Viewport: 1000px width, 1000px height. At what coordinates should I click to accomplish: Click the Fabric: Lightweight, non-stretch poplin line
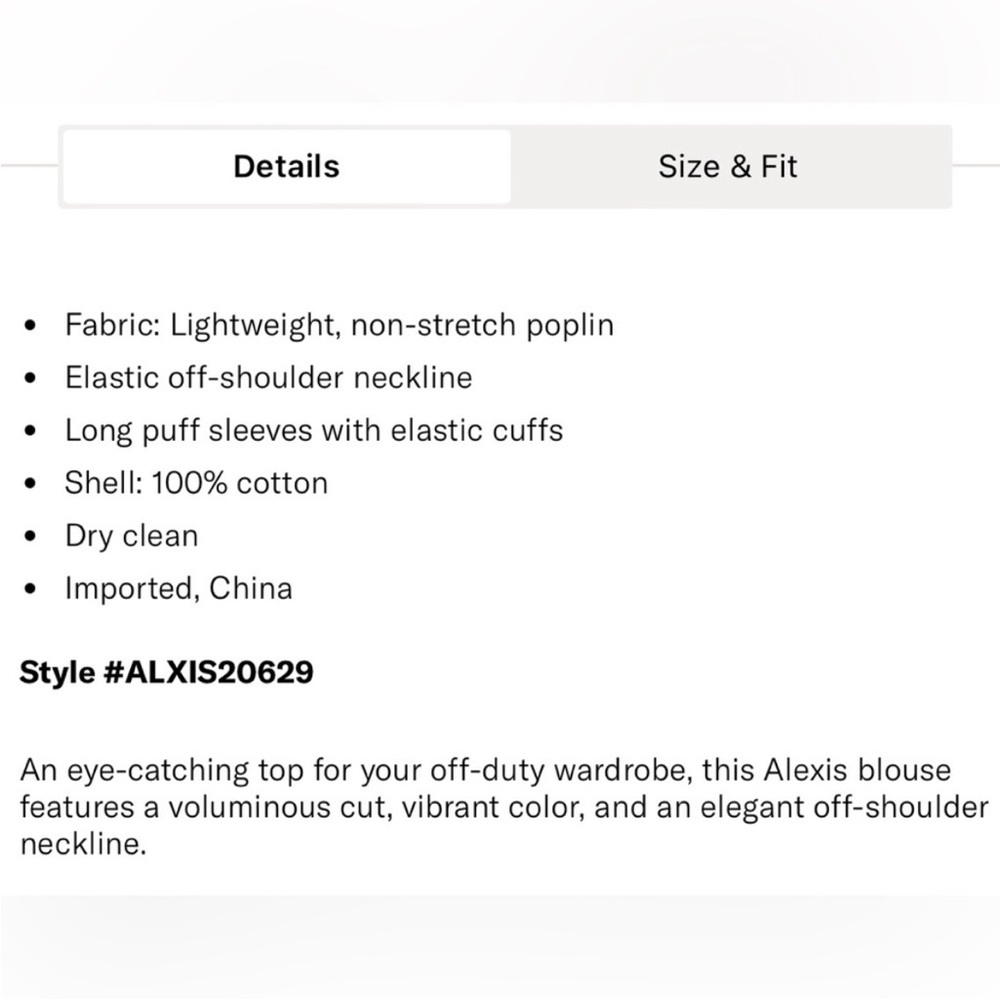(x=339, y=325)
